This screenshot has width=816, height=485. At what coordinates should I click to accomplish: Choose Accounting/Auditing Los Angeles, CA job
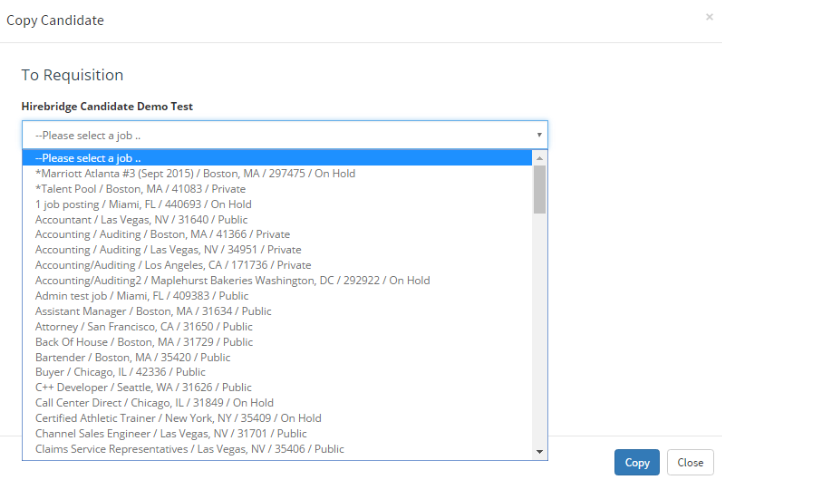[x=173, y=265]
